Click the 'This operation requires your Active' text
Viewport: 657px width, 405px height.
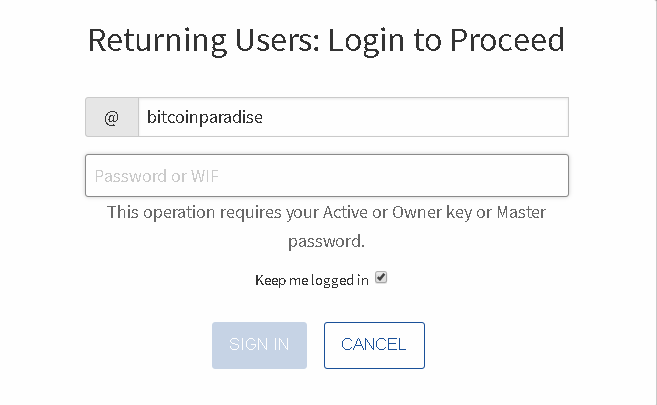pyautogui.click(x=213, y=212)
